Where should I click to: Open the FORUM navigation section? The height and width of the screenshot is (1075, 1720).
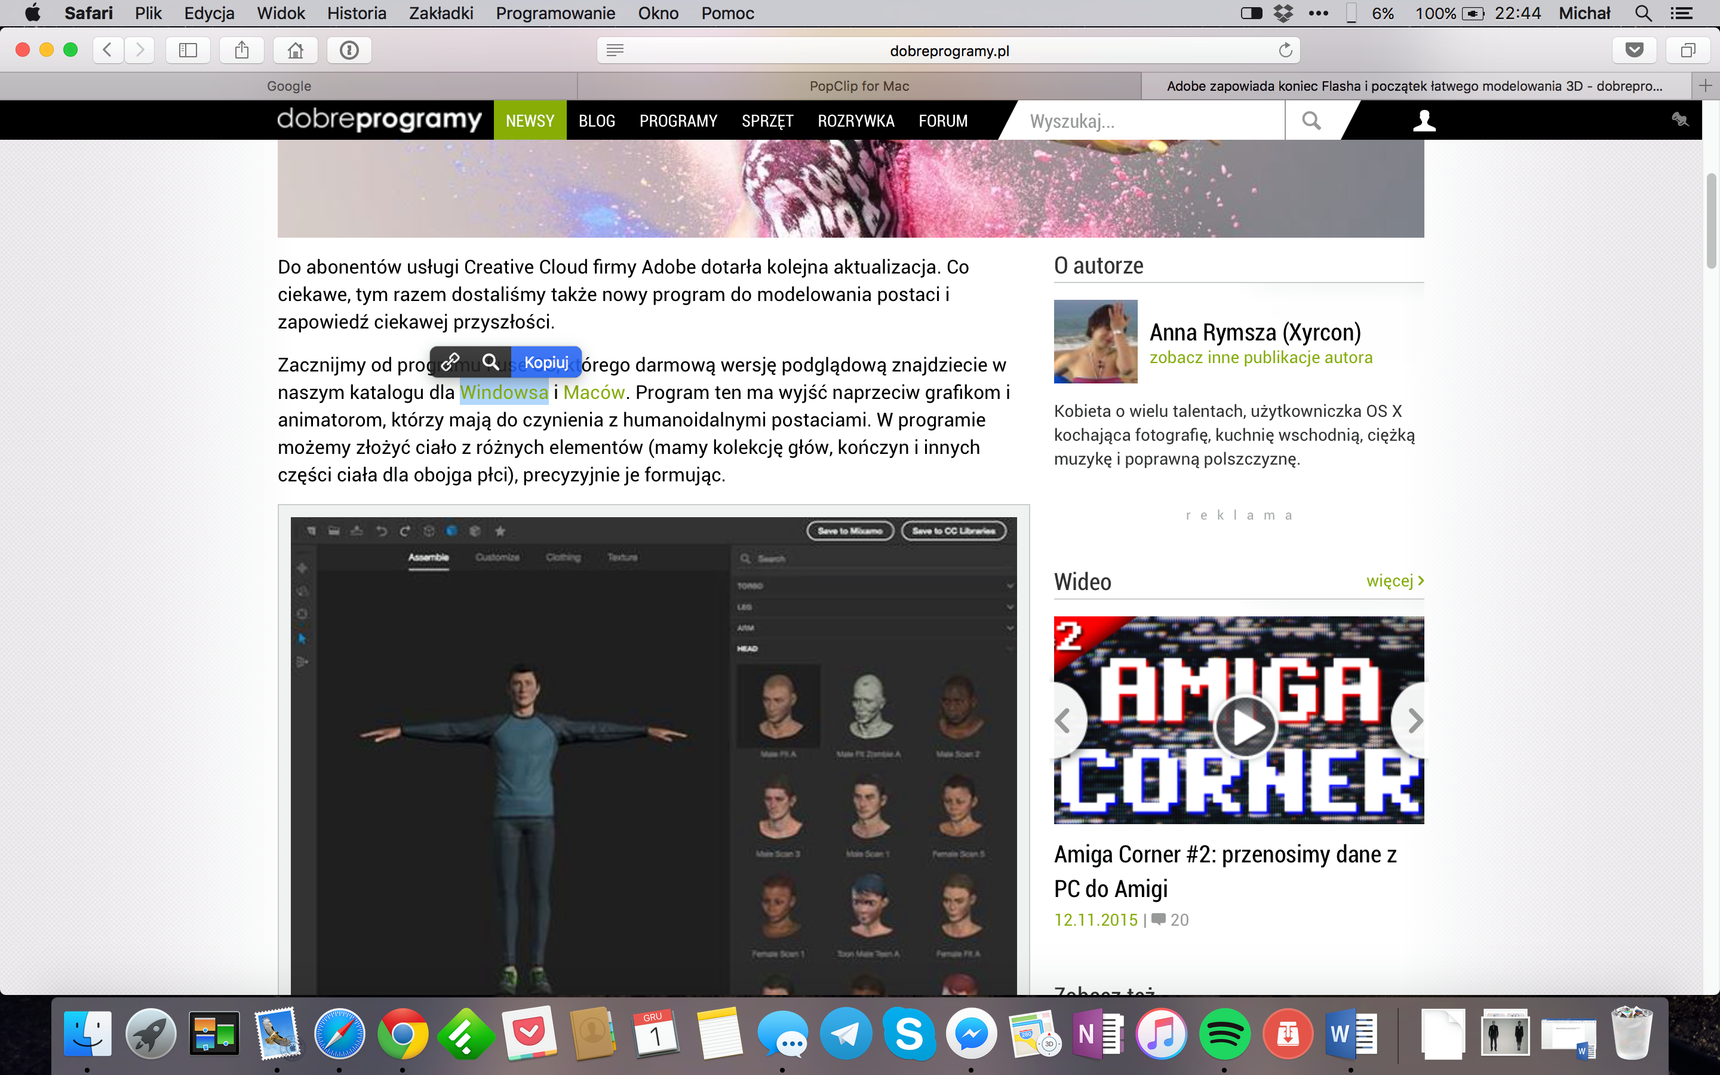tap(943, 121)
